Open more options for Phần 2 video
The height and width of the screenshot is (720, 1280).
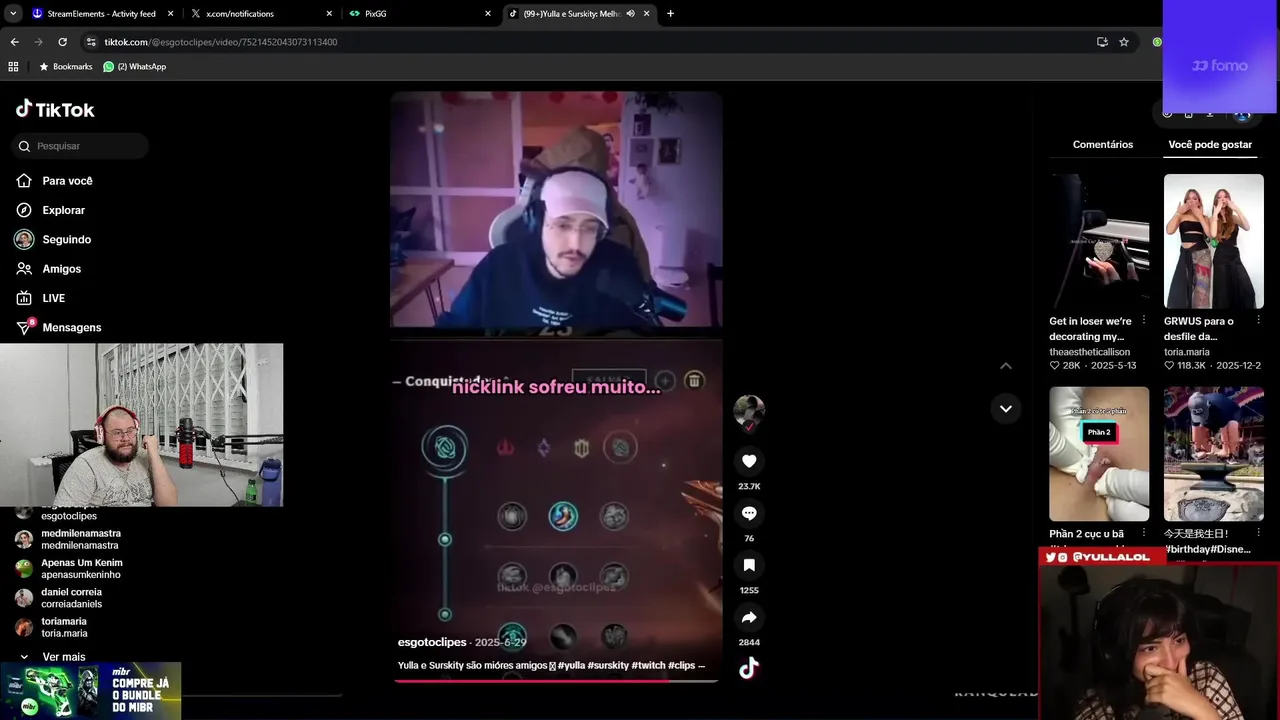(1144, 534)
